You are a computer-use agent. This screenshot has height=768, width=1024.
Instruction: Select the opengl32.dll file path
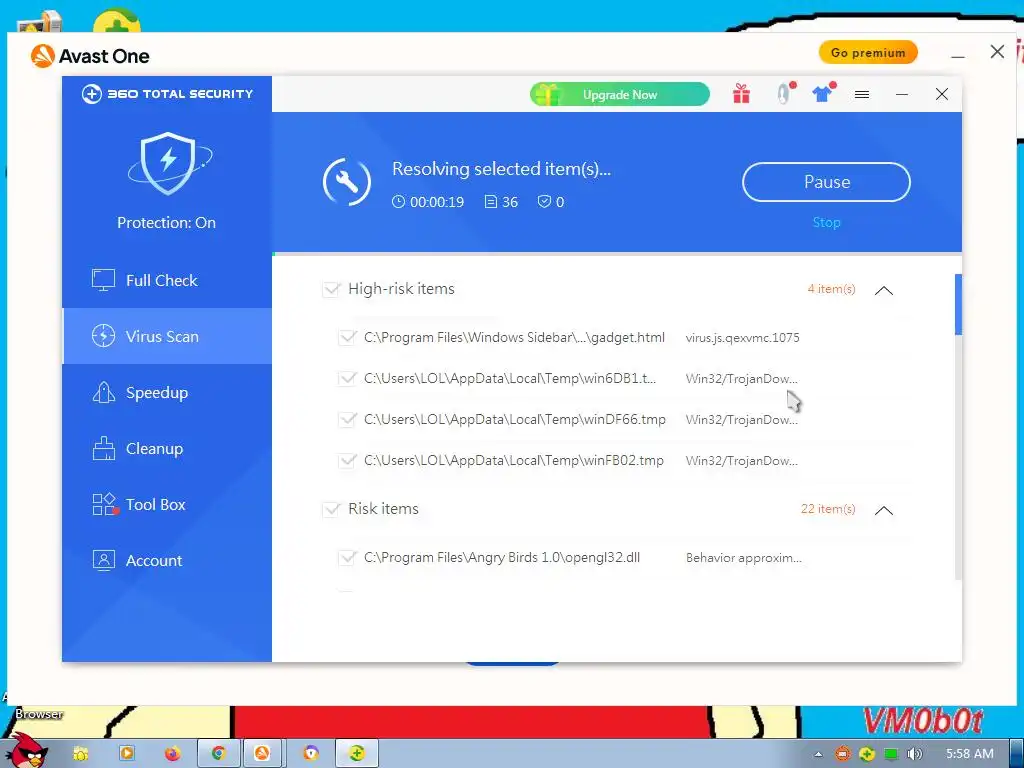click(x=502, y=558)
